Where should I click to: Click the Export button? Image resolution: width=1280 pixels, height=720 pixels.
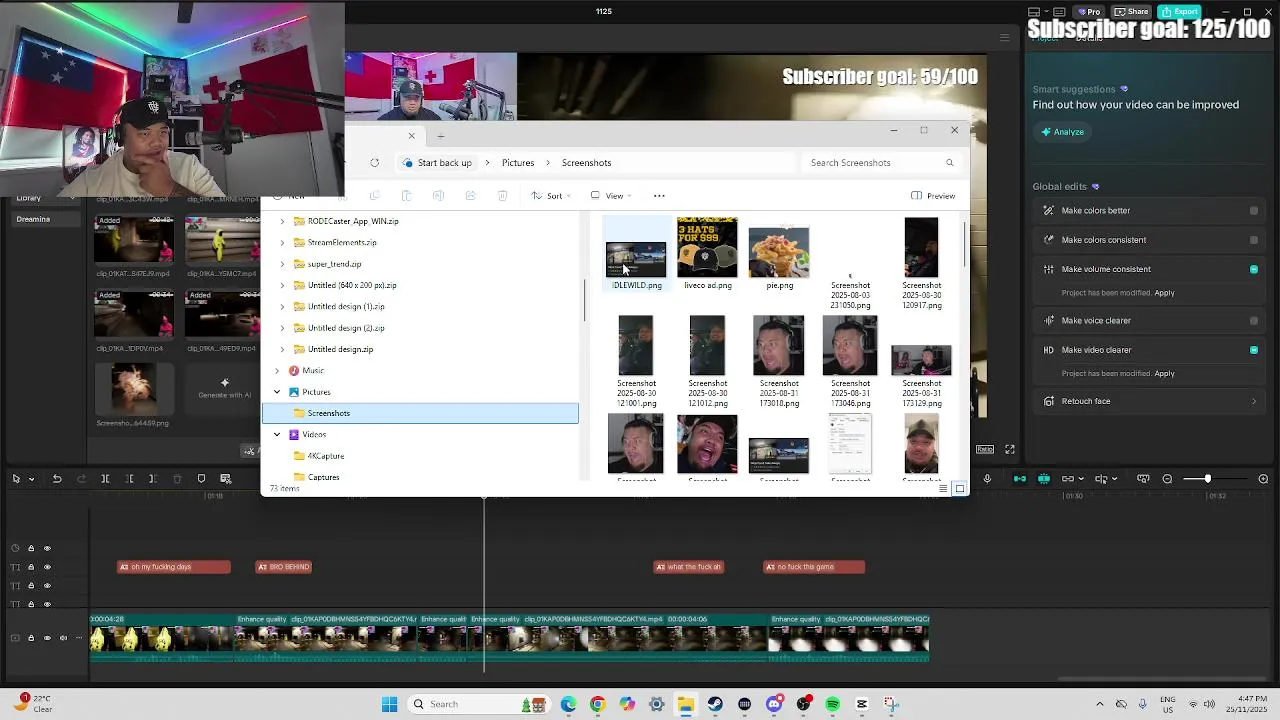pos(1180,12)
